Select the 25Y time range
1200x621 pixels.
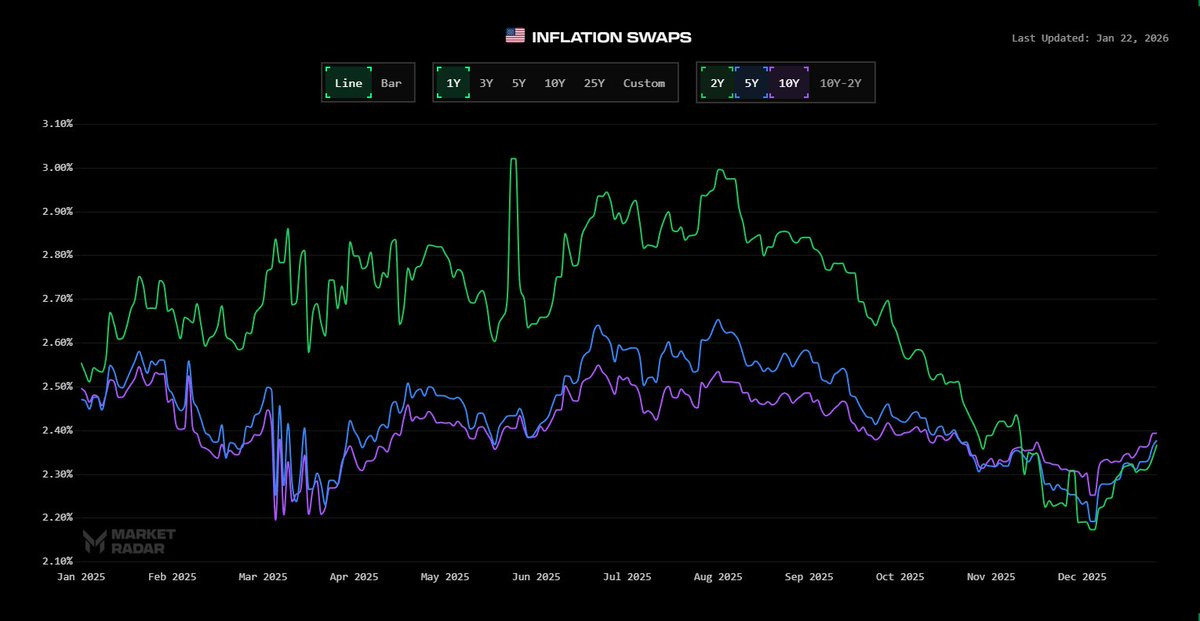(x=594, y=83)
